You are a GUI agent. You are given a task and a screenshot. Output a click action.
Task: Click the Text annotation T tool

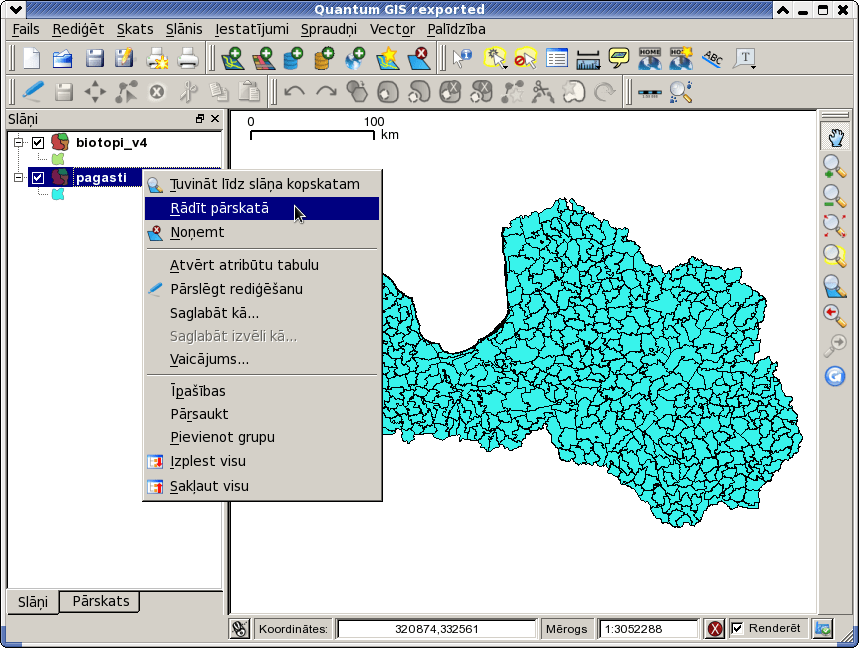point(745,58)
